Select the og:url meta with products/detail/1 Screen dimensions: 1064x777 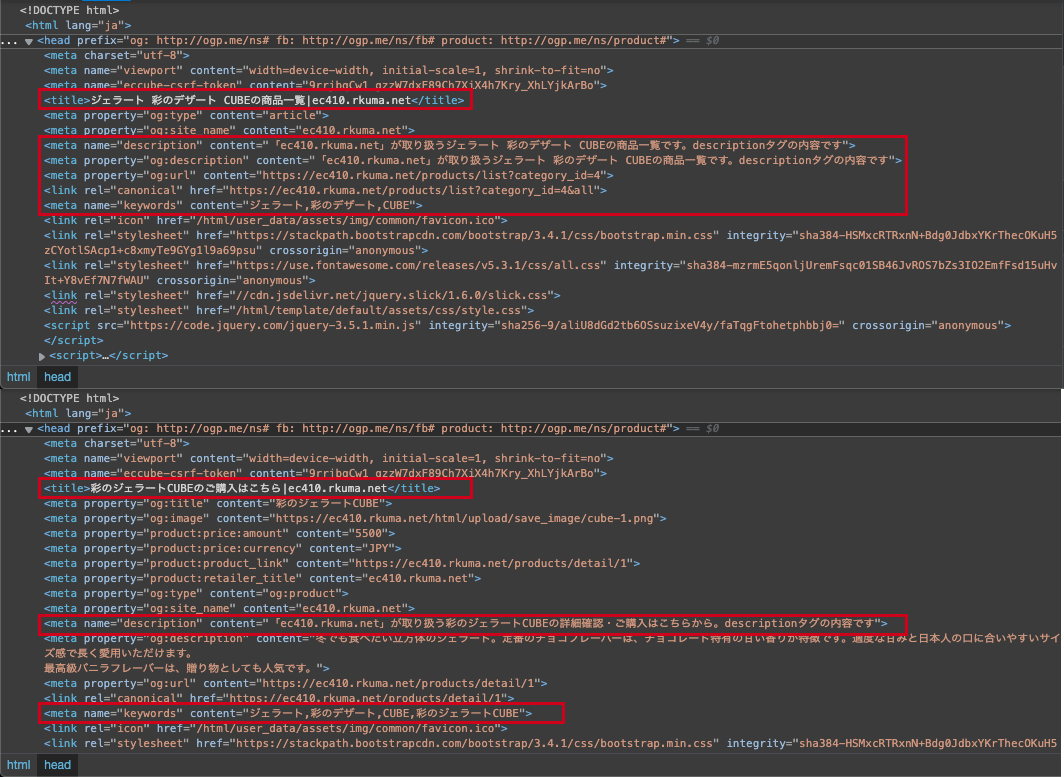[x=296, y=683]
